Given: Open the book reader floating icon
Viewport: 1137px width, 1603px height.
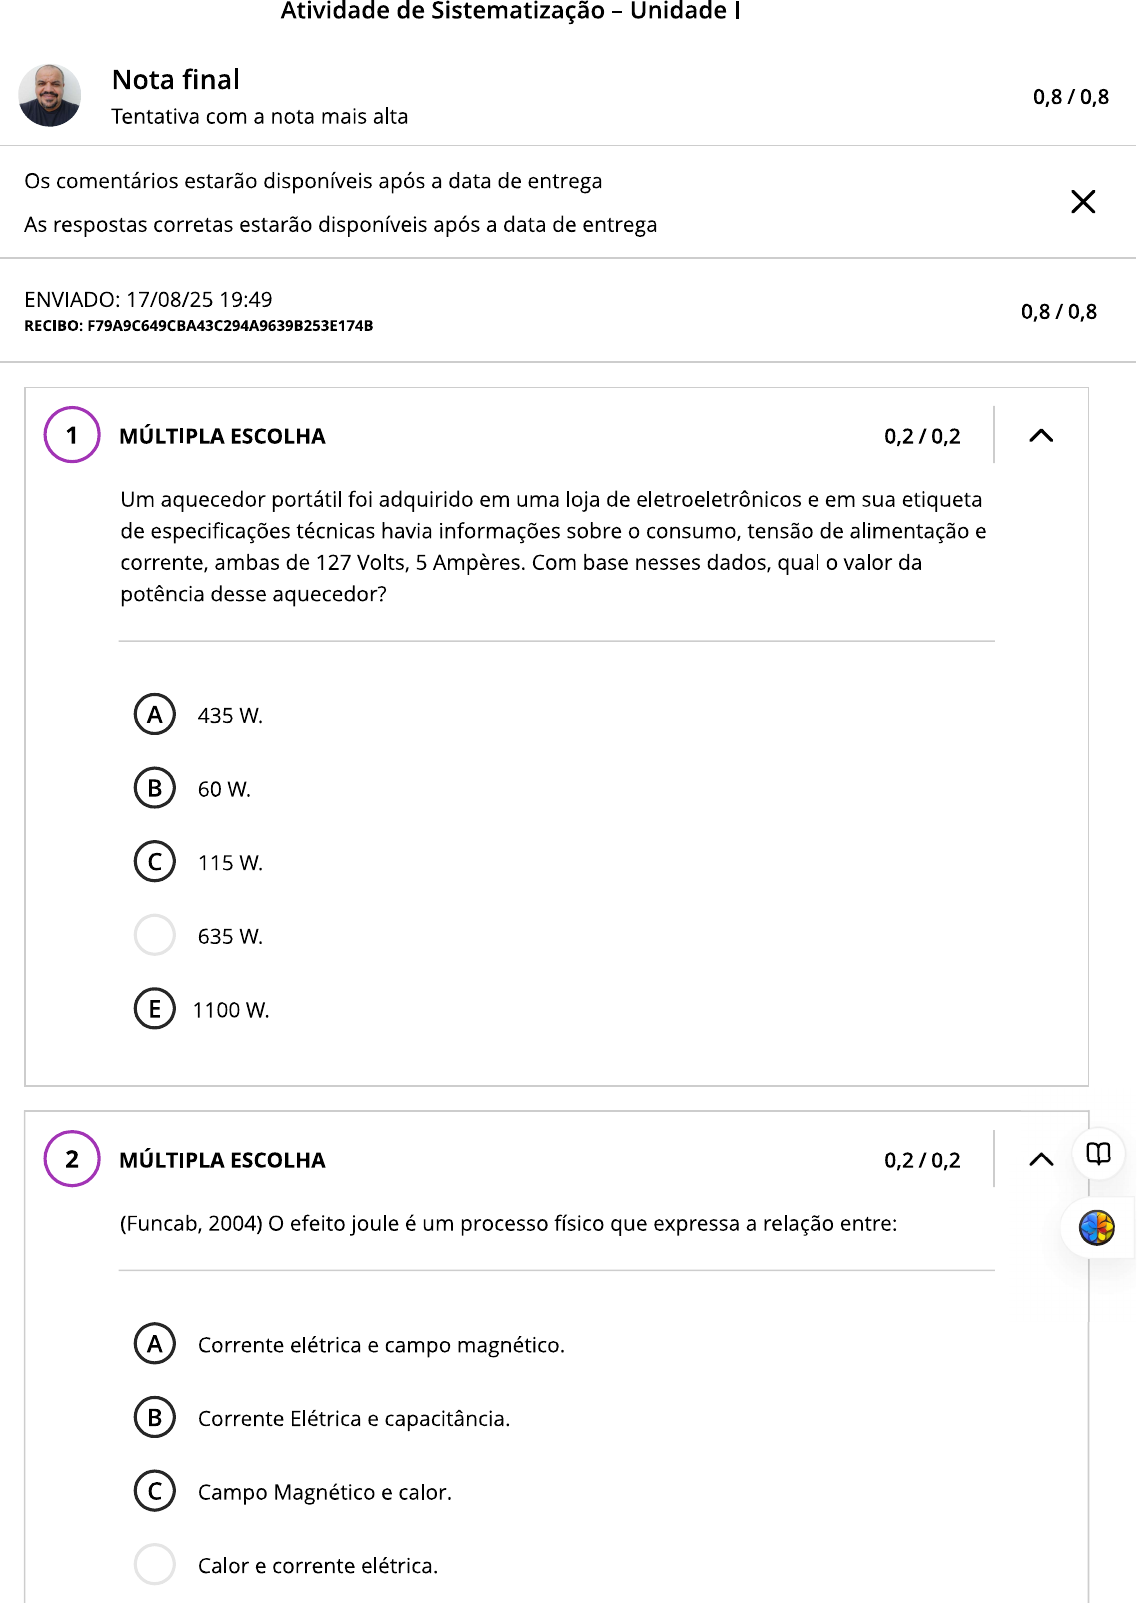Looking at the screenshot, I should [1098, 1154].
